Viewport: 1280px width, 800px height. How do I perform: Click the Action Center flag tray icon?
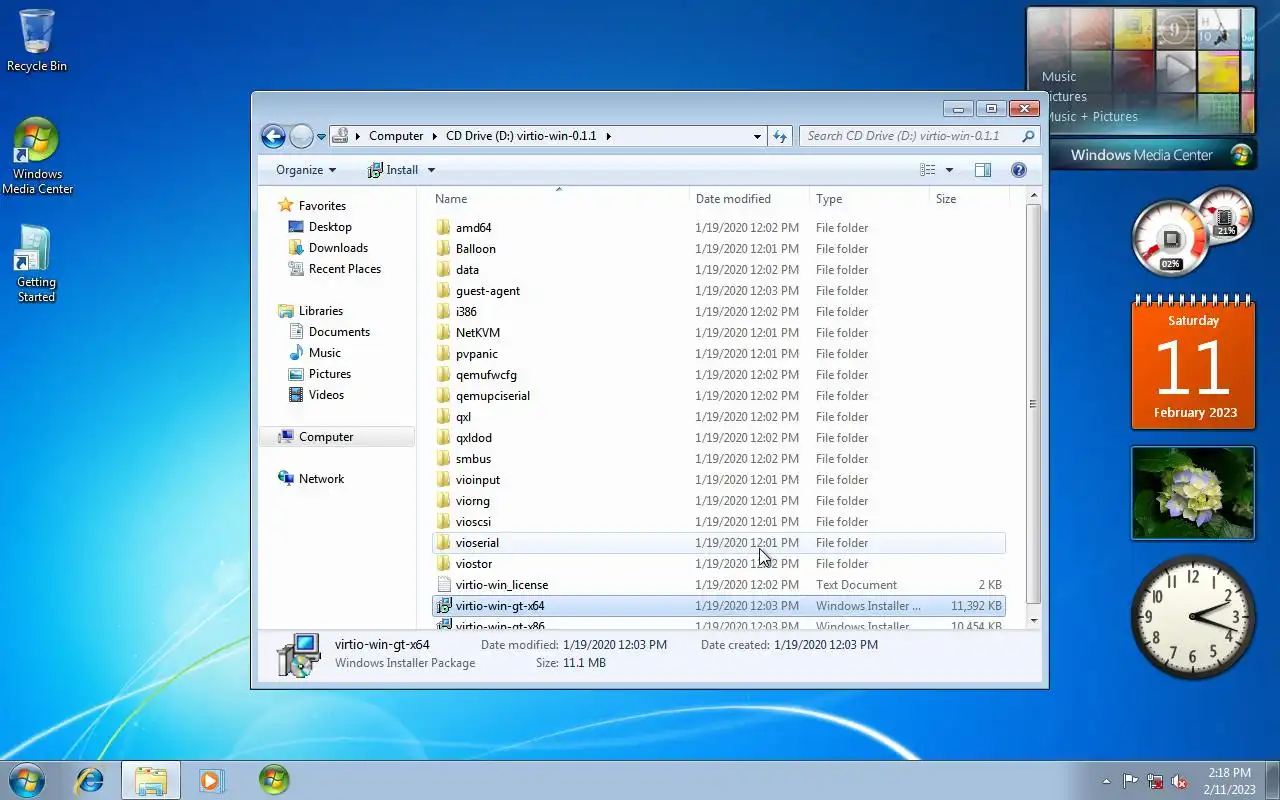(1130, 781)
